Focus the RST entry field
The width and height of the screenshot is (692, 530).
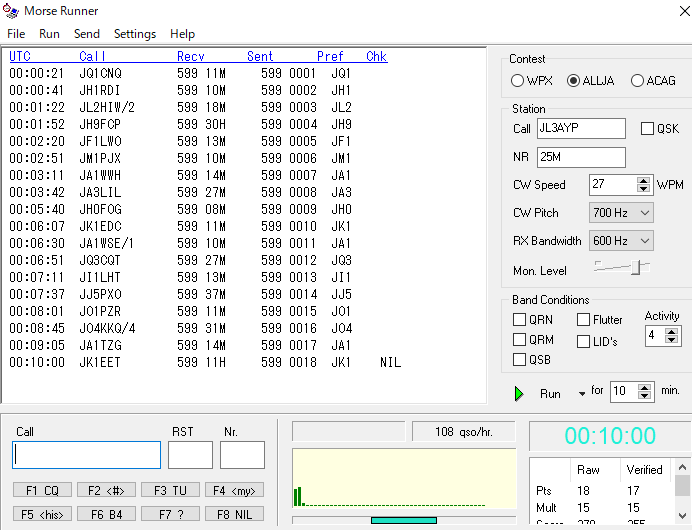(190, 455)
